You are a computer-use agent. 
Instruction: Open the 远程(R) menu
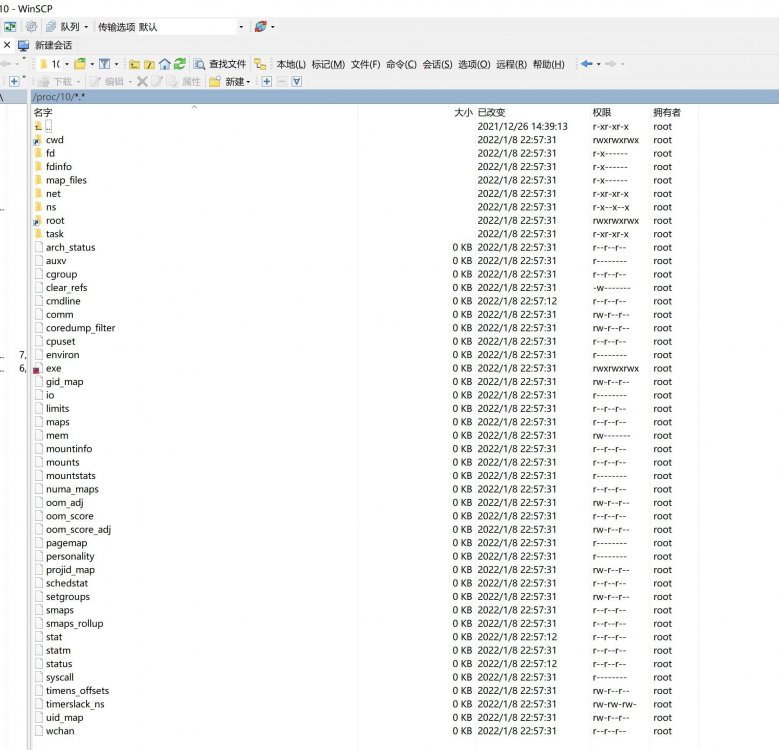click(x=512, y=65)
